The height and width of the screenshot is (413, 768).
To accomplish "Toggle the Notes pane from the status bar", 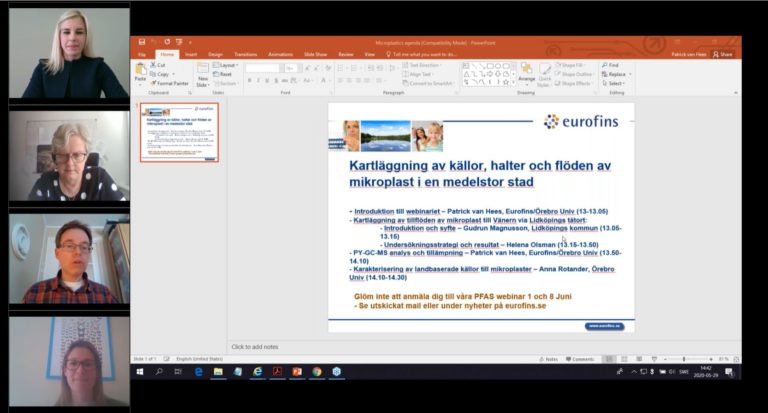I will (549, 358).
